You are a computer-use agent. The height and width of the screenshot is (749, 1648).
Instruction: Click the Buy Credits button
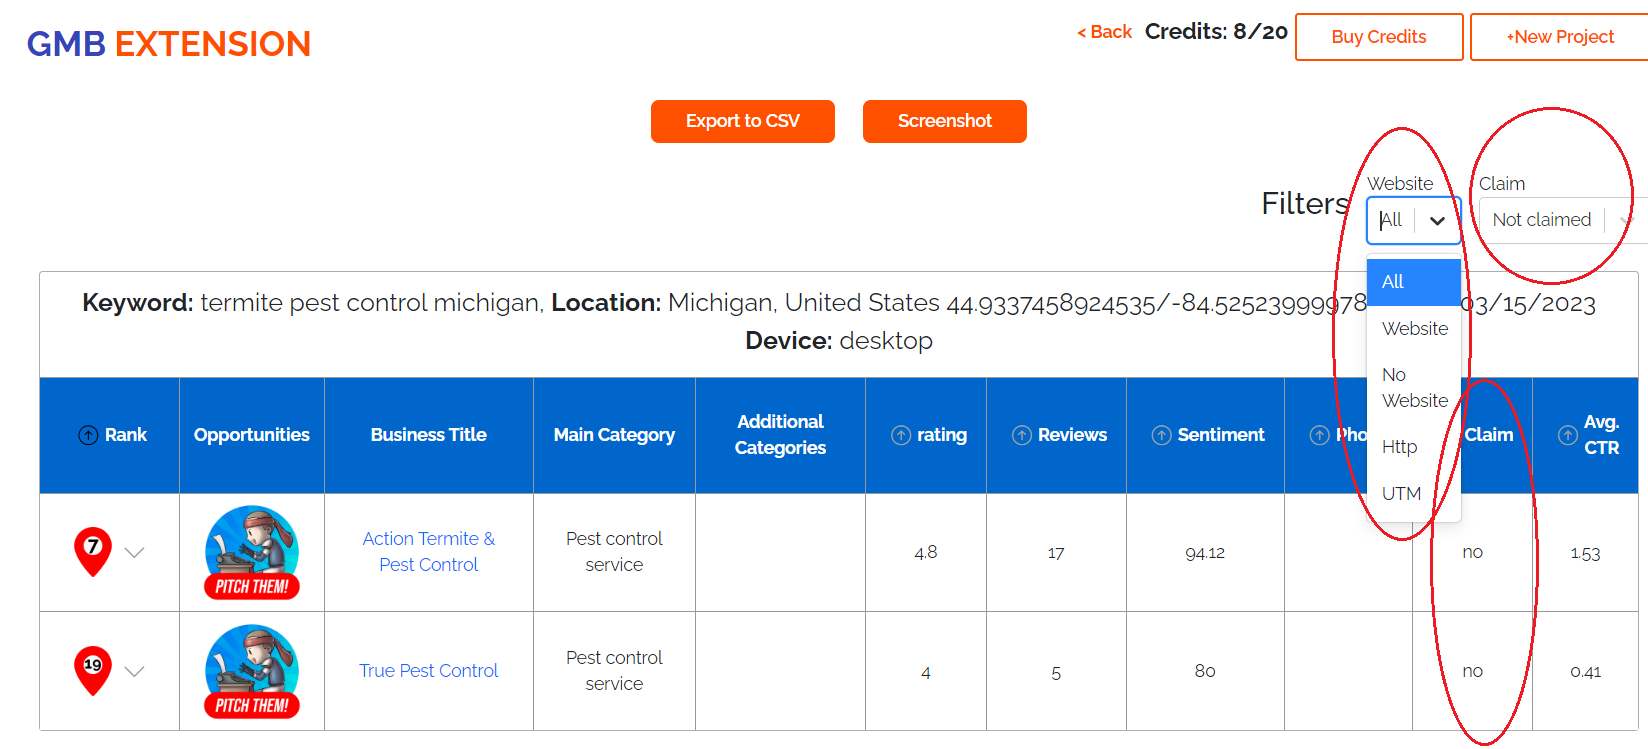1379,37
